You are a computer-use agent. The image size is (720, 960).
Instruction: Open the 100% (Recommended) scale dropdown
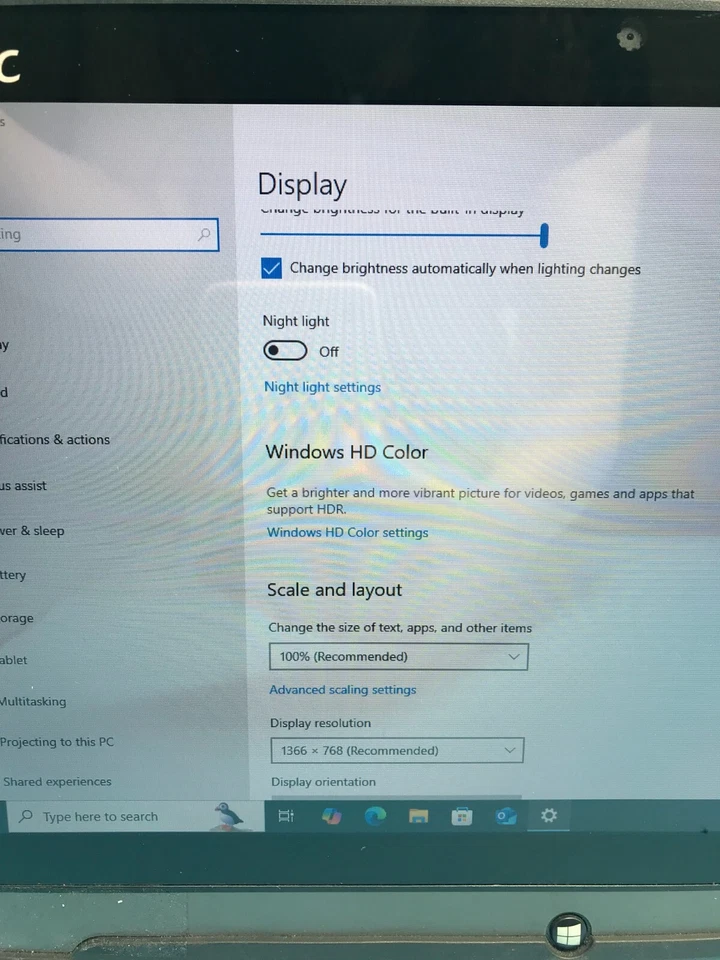(399, 656)
